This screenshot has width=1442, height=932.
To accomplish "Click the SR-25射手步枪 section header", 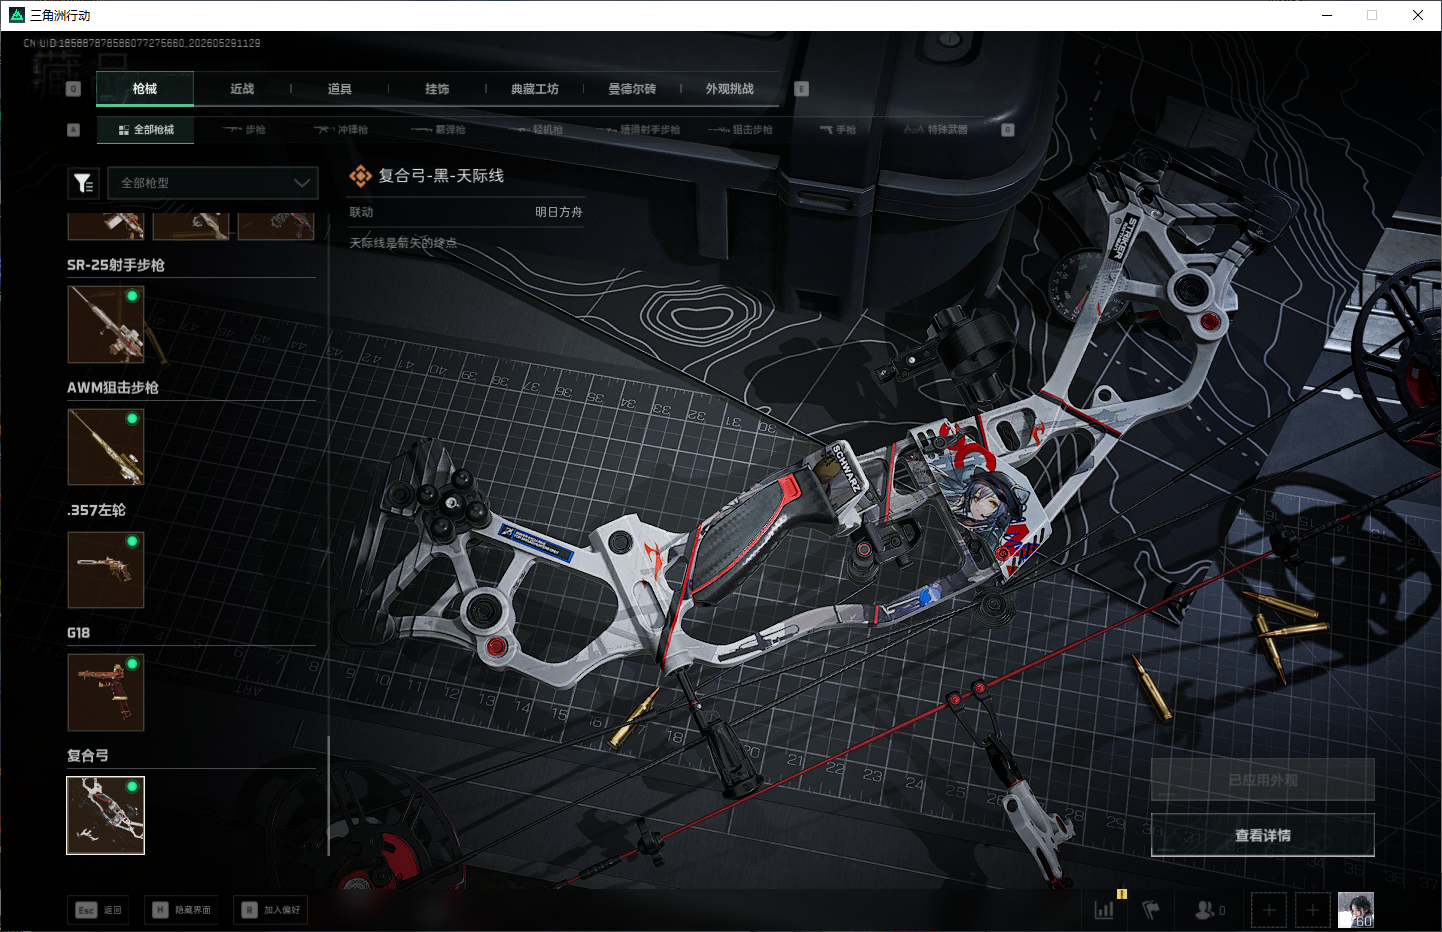I will click(116, 265).
